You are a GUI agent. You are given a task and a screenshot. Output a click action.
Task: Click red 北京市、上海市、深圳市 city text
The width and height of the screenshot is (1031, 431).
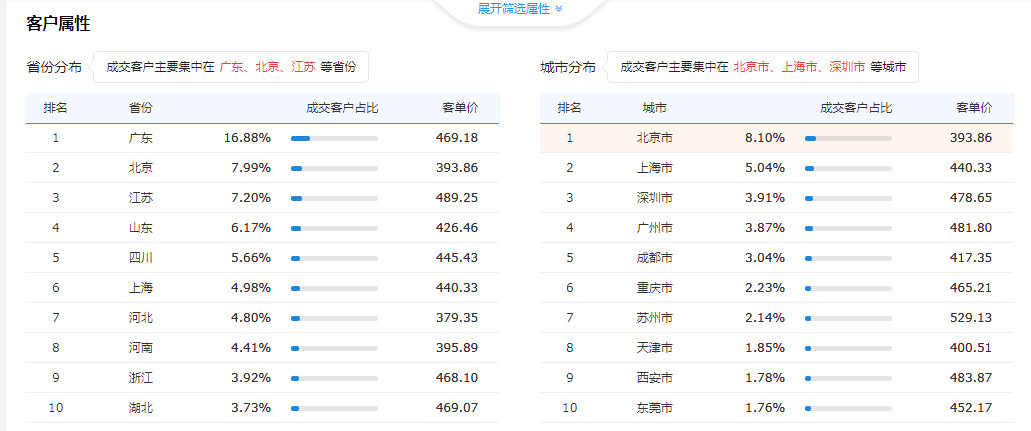[x=799, y=67]
